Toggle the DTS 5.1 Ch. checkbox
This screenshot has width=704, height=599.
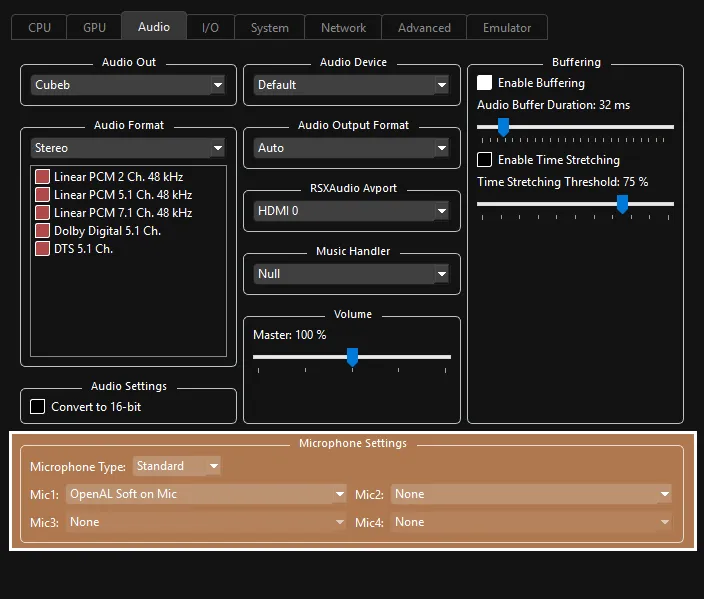[x=42, y=248]
